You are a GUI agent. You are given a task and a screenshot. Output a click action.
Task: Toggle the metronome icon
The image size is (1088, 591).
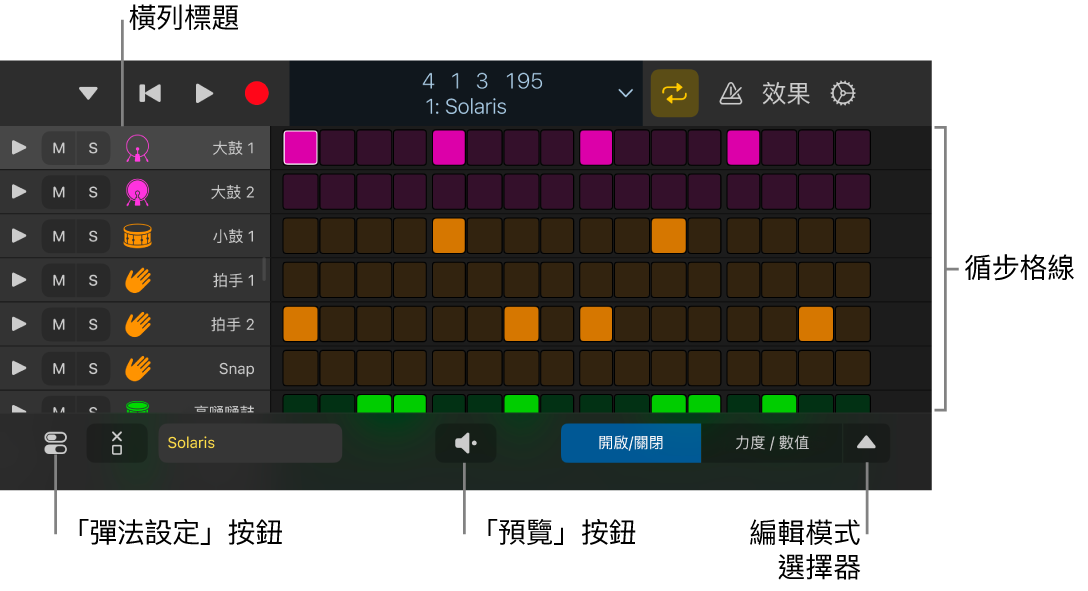[x=731, y=93]
